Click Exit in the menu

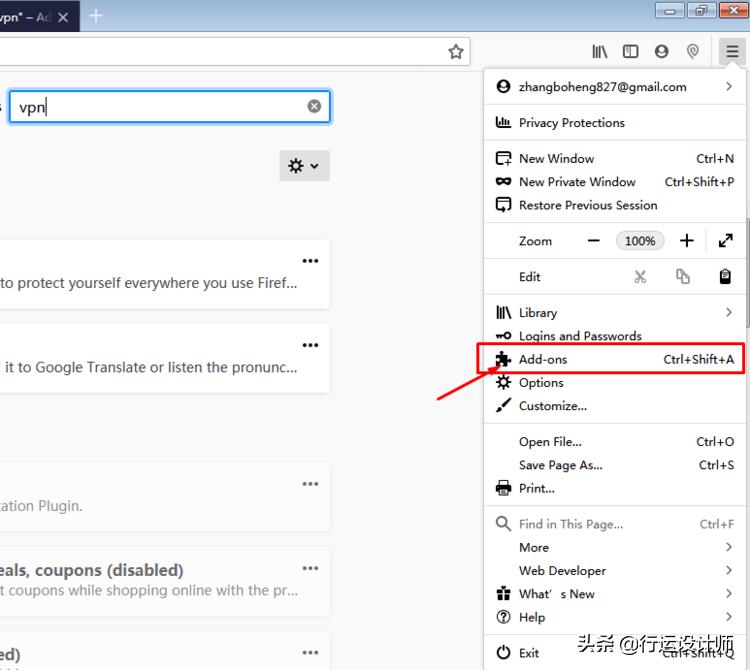(615, 653)
